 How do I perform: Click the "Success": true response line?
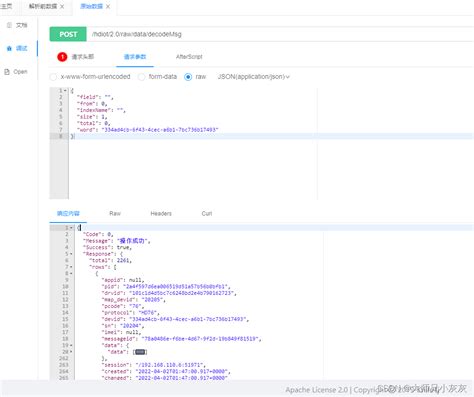[107, 247]
